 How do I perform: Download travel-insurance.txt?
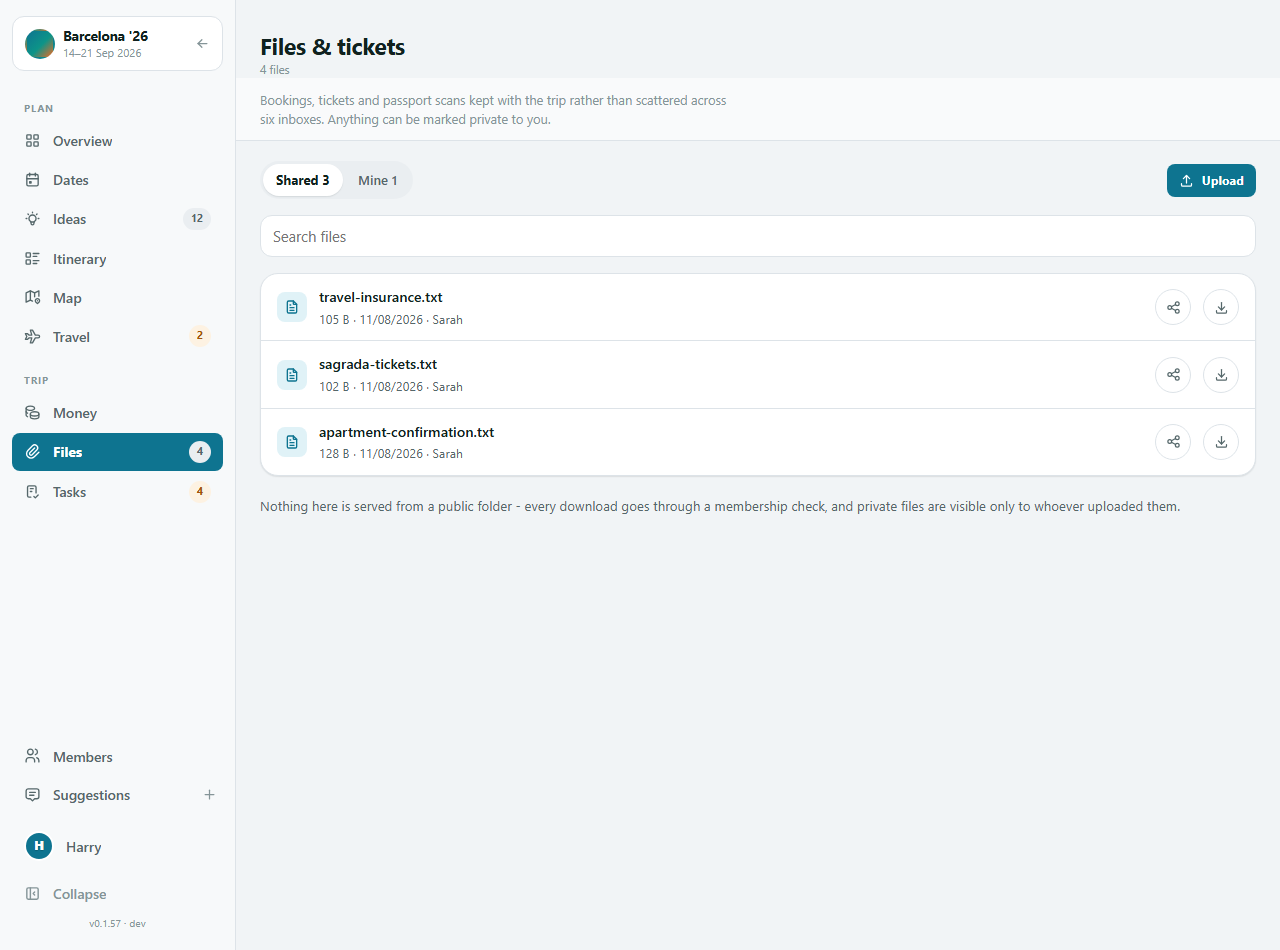pos(1221,307)
